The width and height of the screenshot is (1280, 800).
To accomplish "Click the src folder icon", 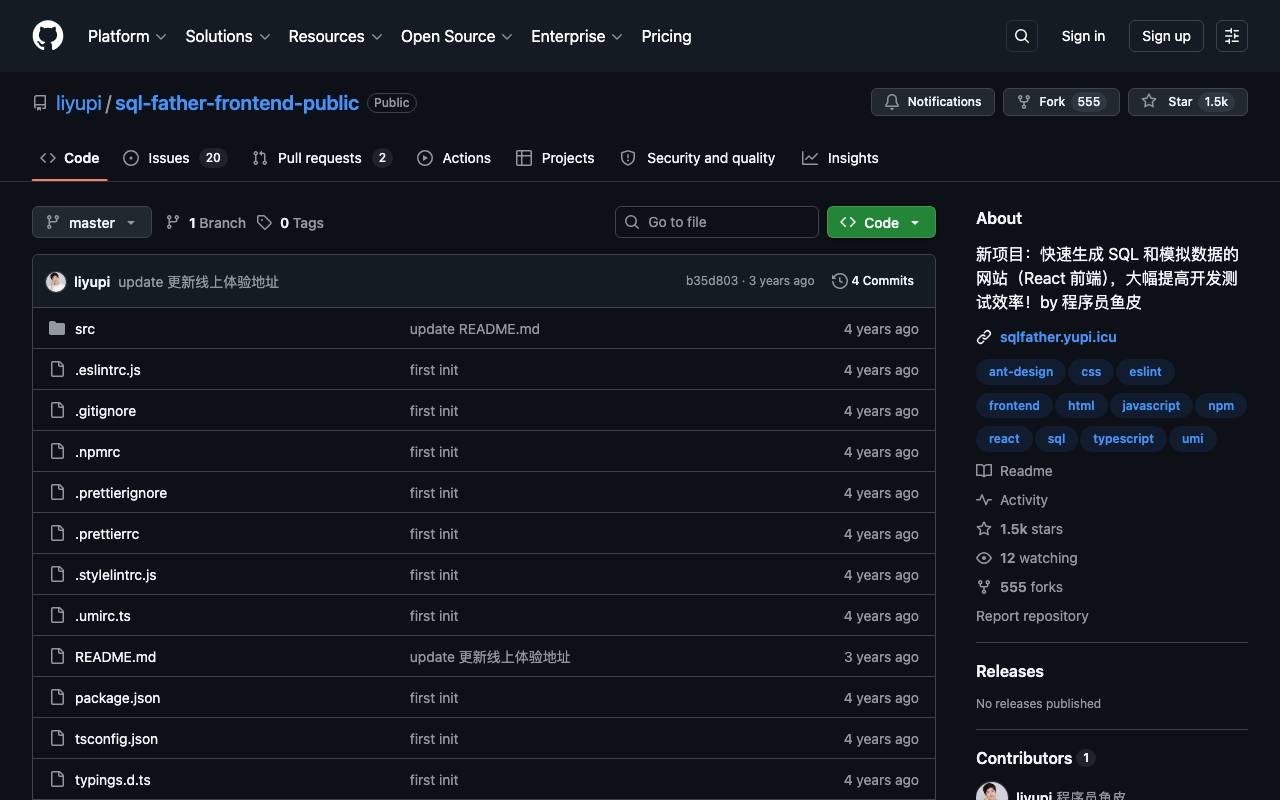I will coord(57,329).
